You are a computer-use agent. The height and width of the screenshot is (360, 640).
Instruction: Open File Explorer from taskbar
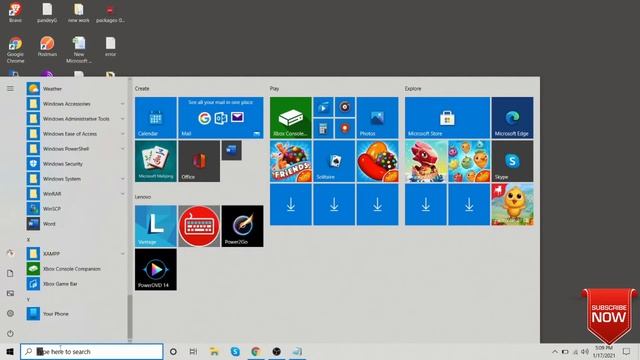[x=214, y=351]
